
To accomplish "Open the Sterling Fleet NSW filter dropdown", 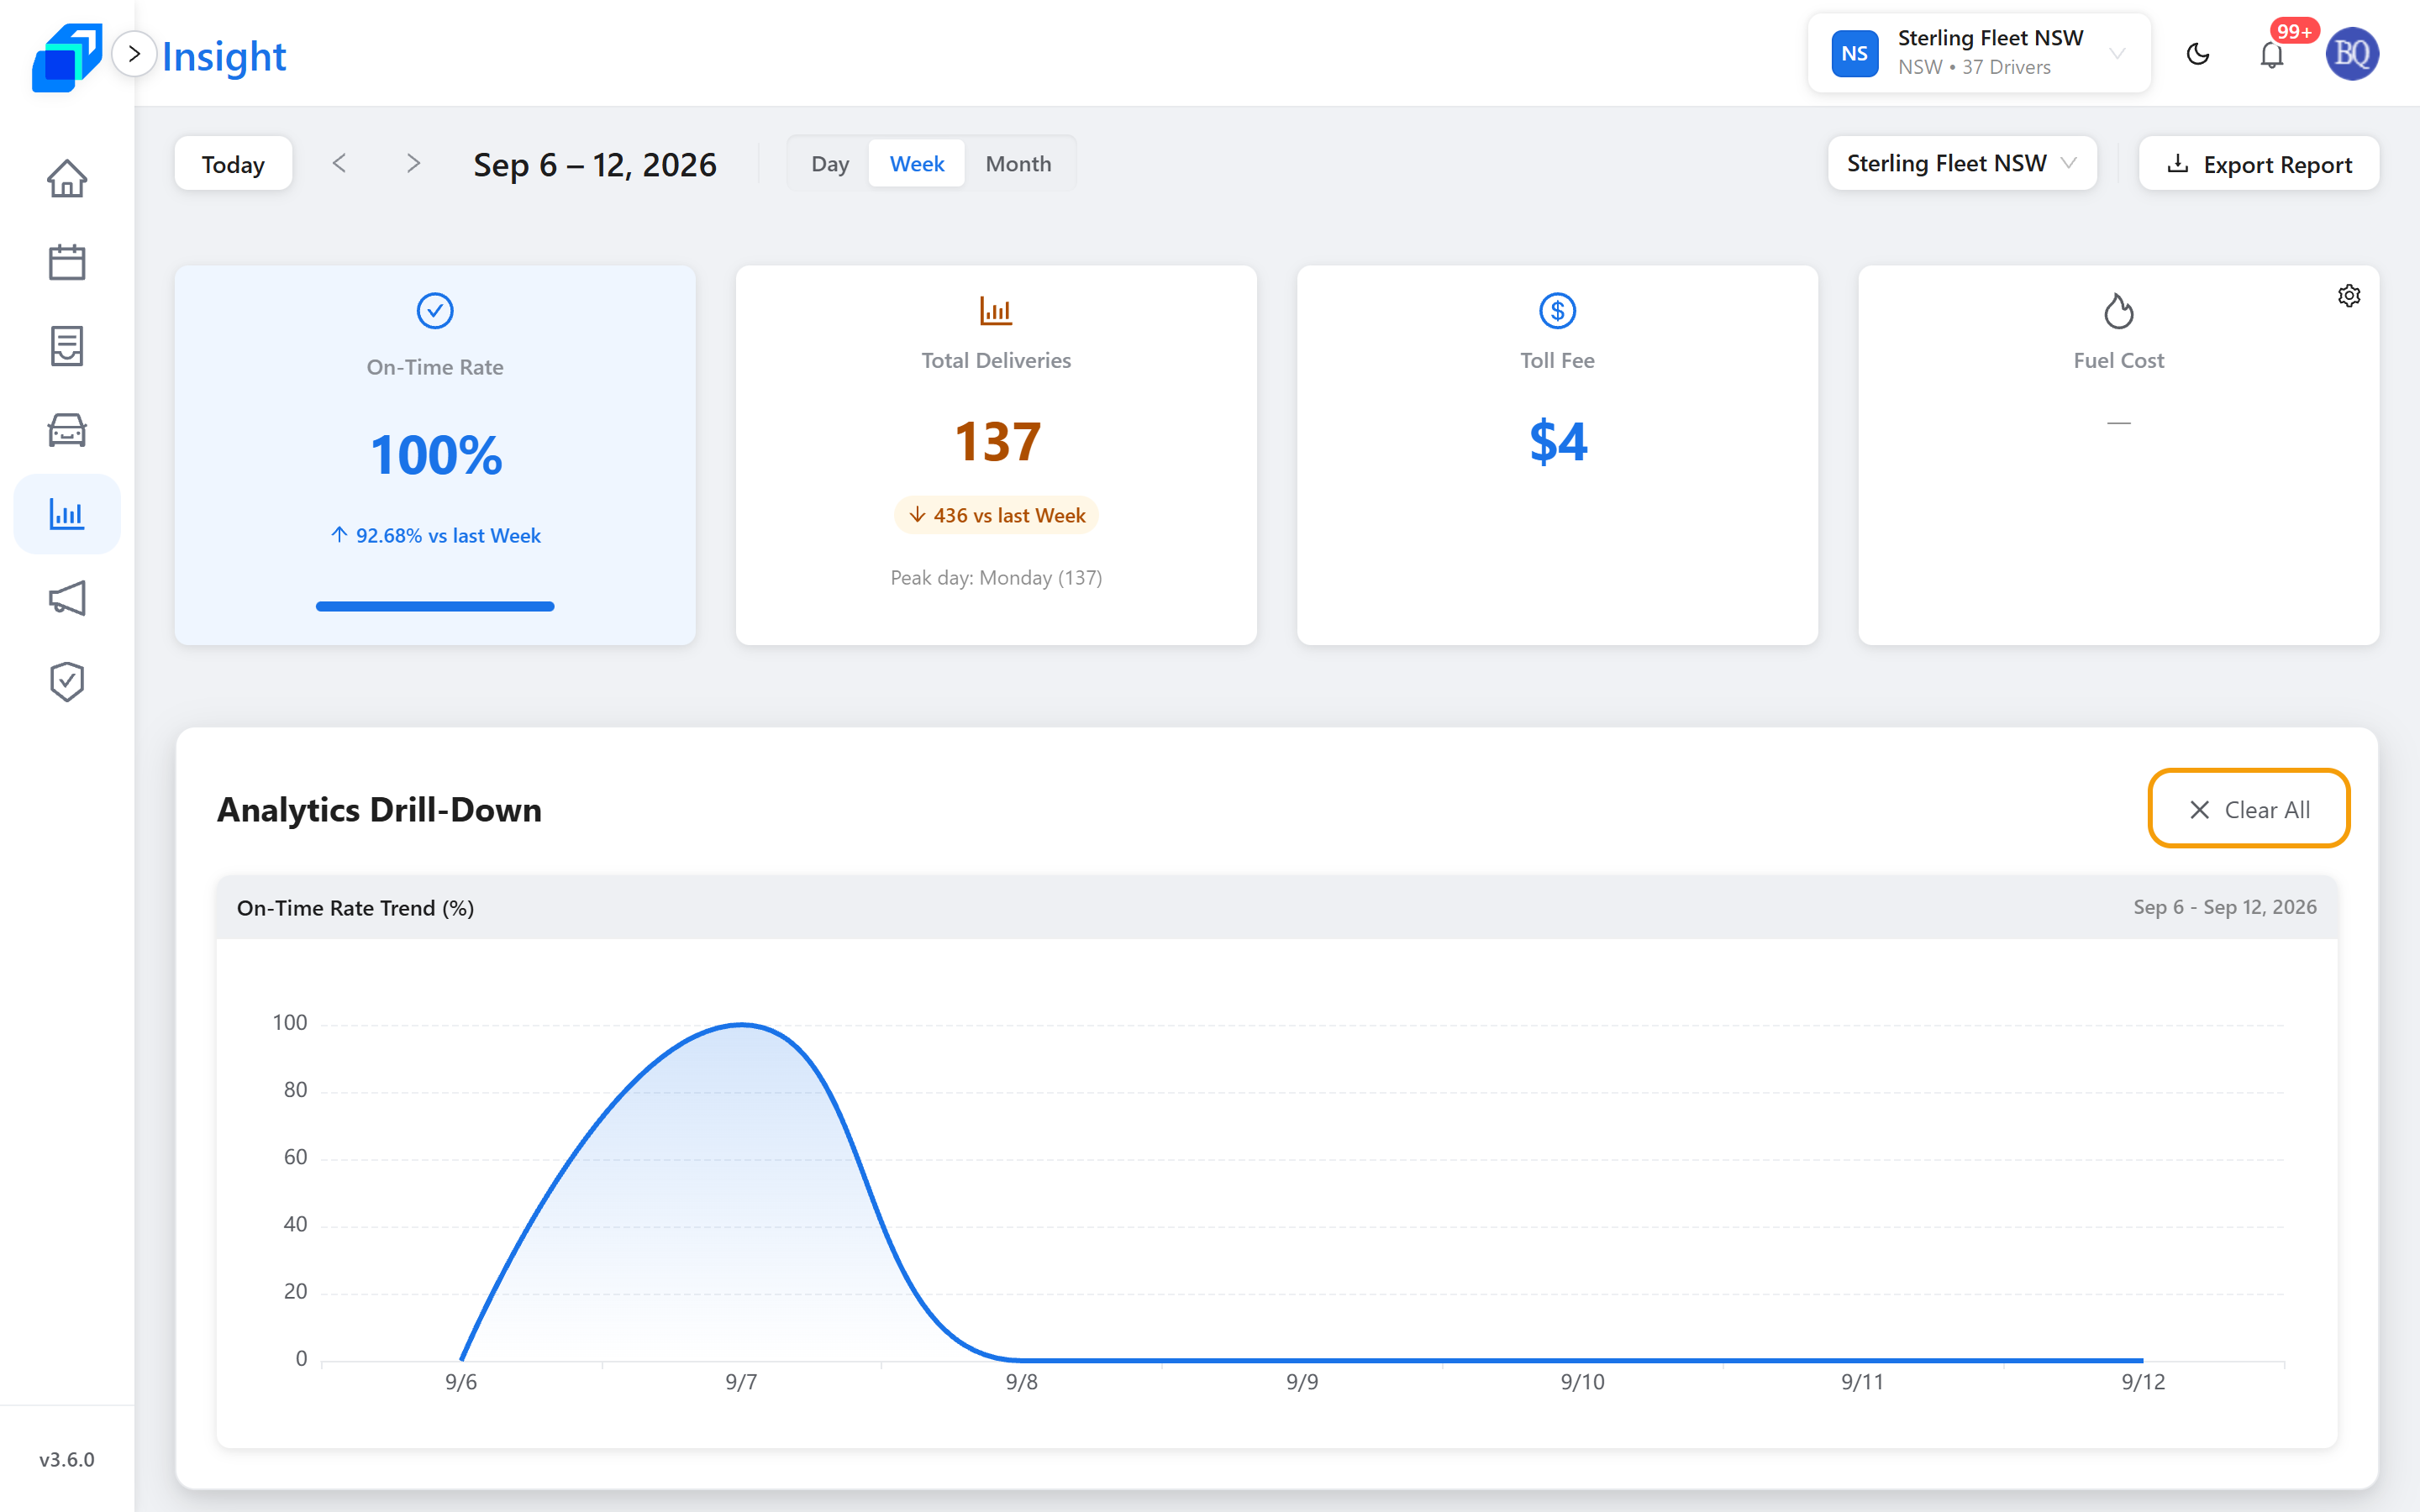I will point(1961,163).
